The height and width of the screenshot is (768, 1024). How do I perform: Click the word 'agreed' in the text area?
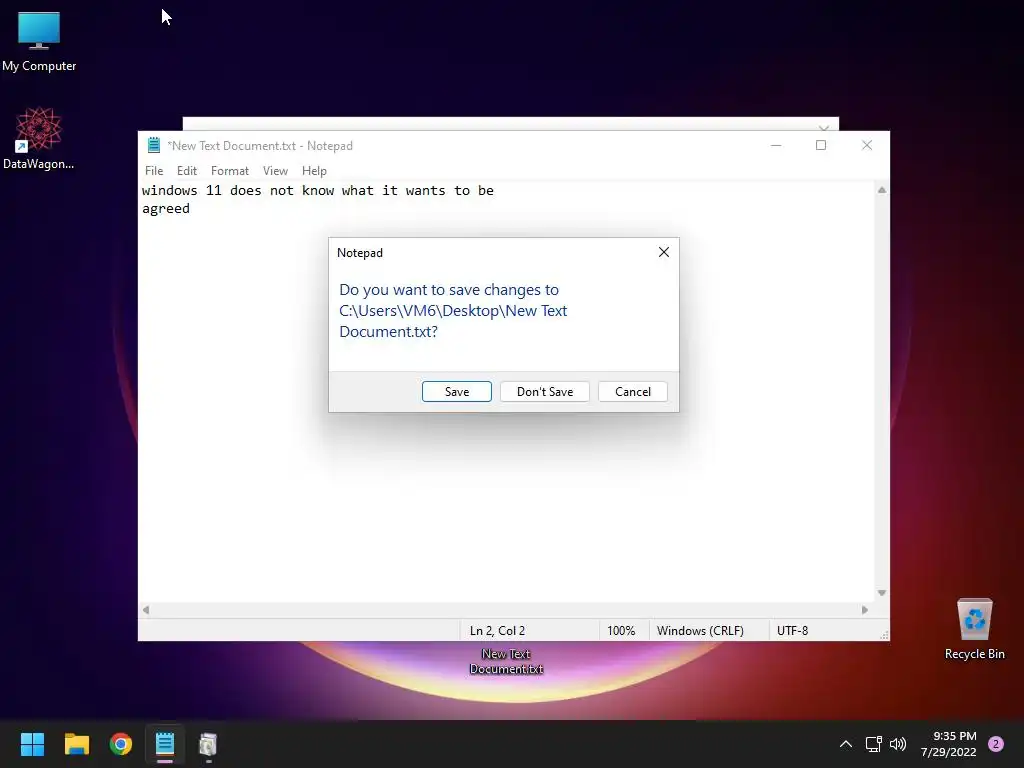tap(166, 209)
